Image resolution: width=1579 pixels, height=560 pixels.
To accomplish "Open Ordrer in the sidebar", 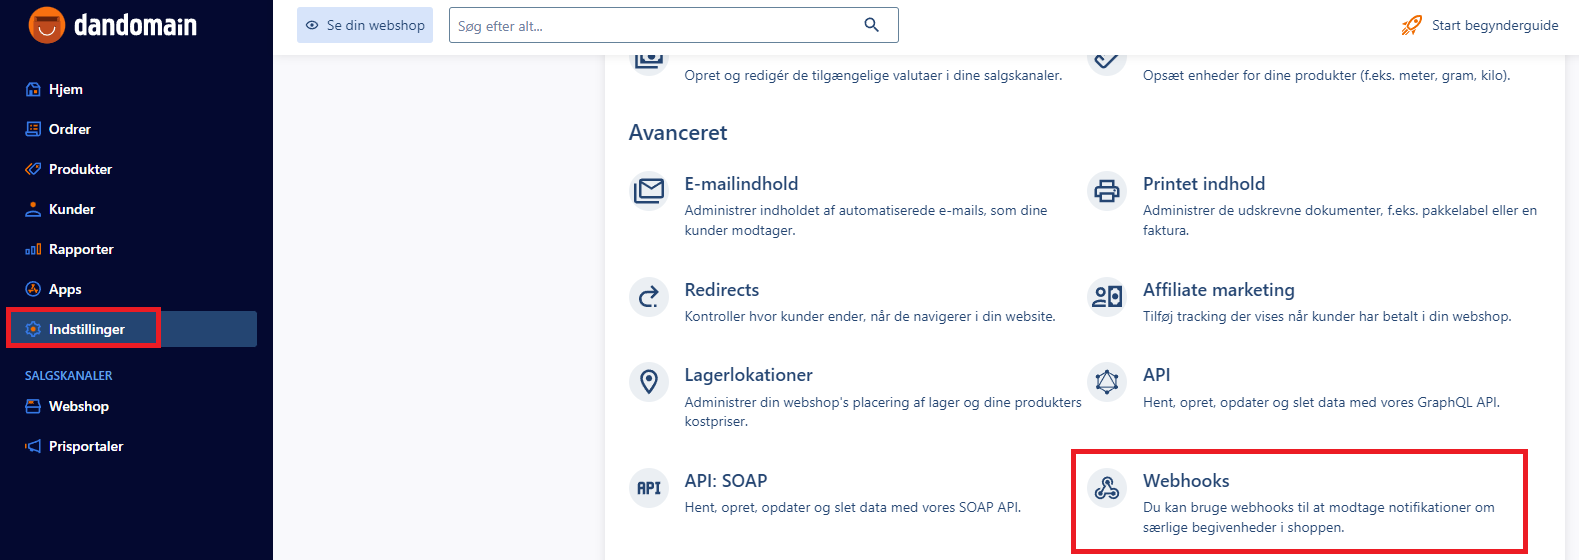I will click(x=70, y=129).
